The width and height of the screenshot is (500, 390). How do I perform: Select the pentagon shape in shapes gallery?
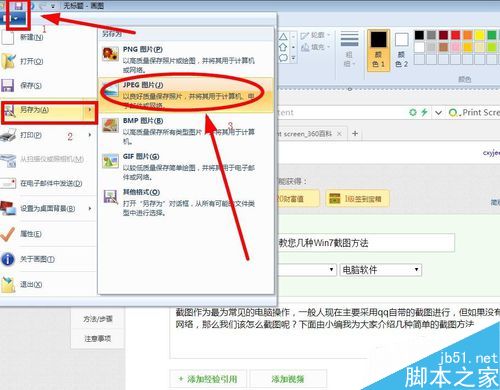[283, 47]
